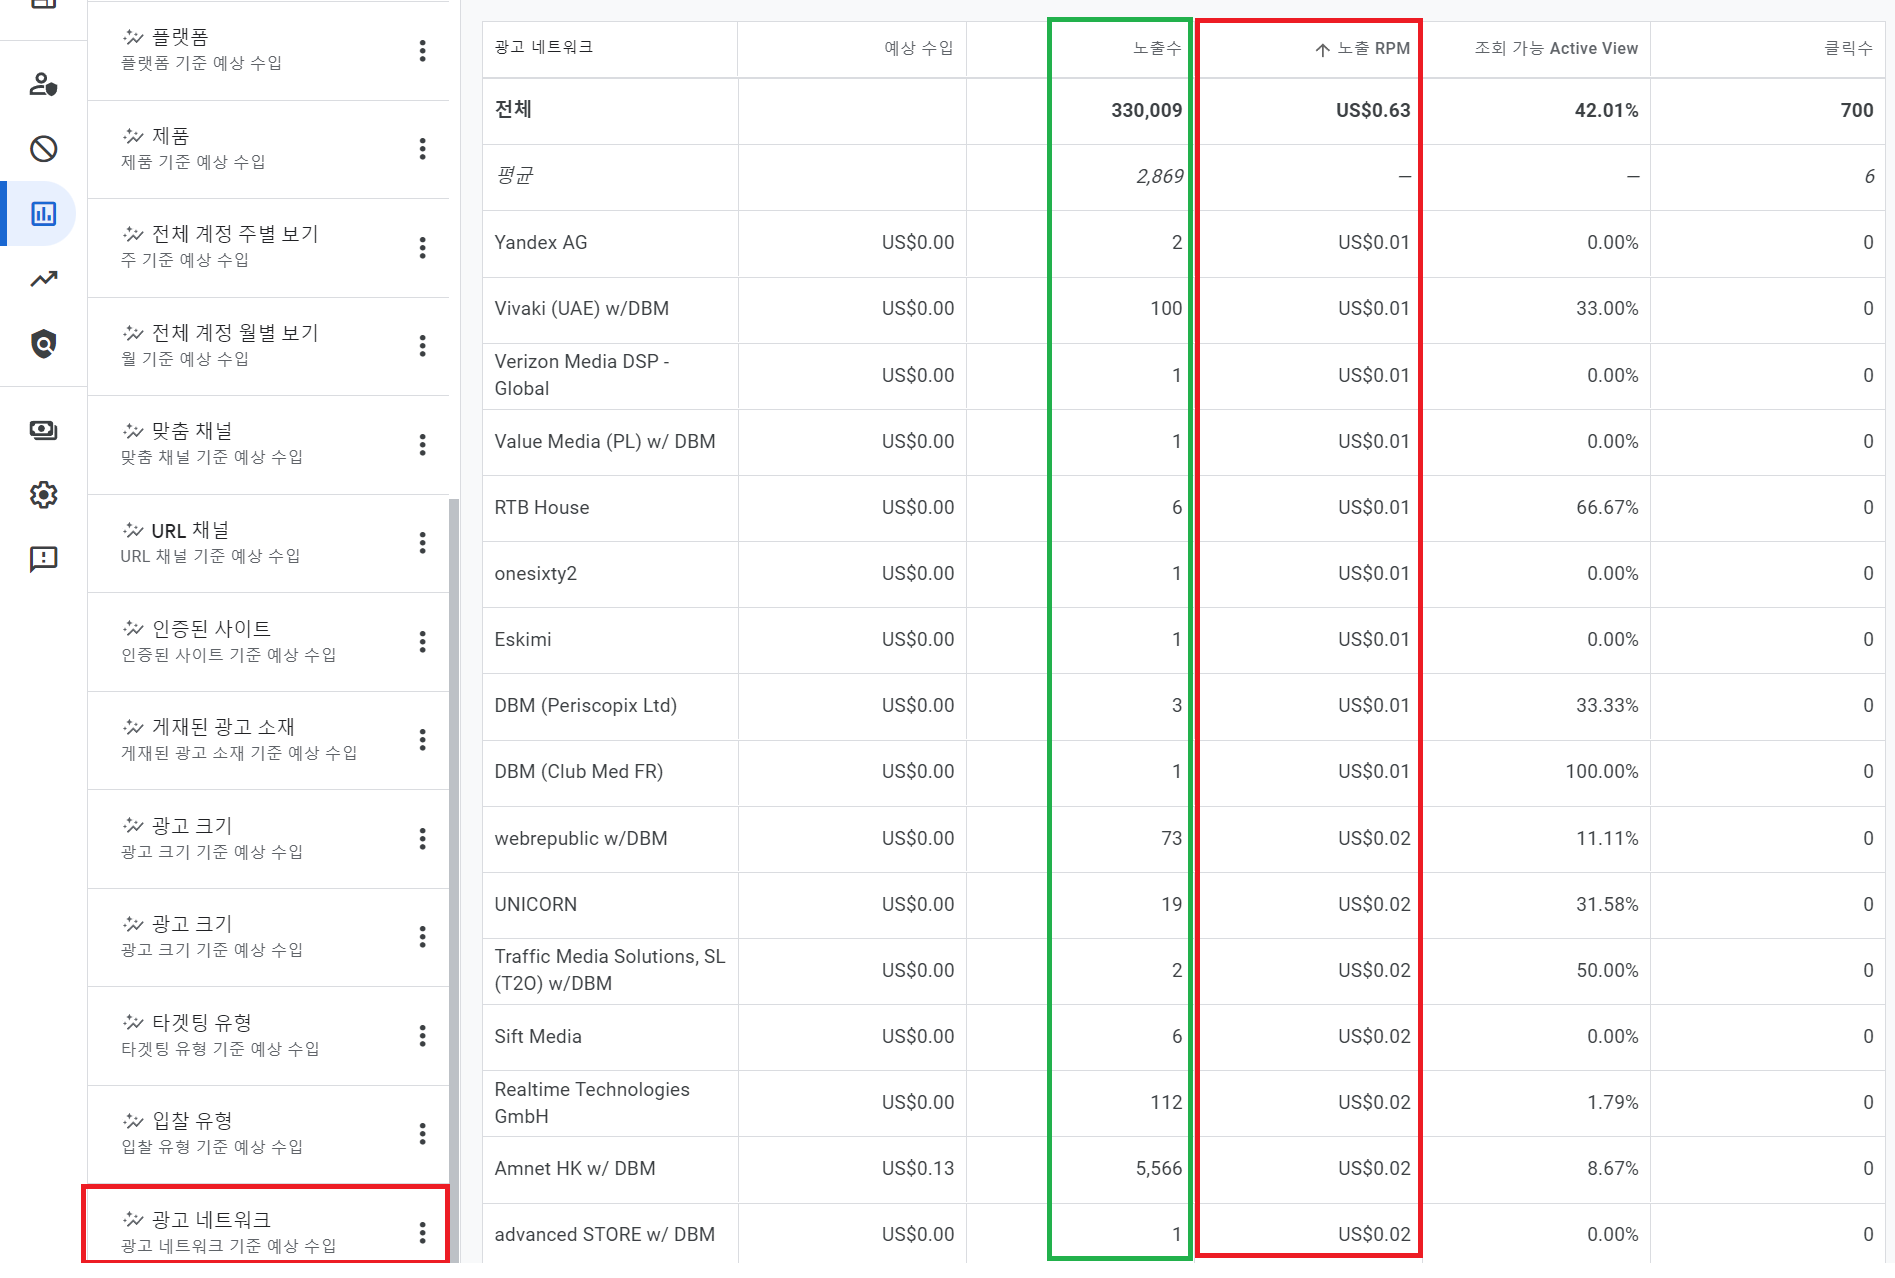Open more options for URL 채널 report
This screenshot has width=1895, height=1278.
pyautogui.click(x=422, y=542)
